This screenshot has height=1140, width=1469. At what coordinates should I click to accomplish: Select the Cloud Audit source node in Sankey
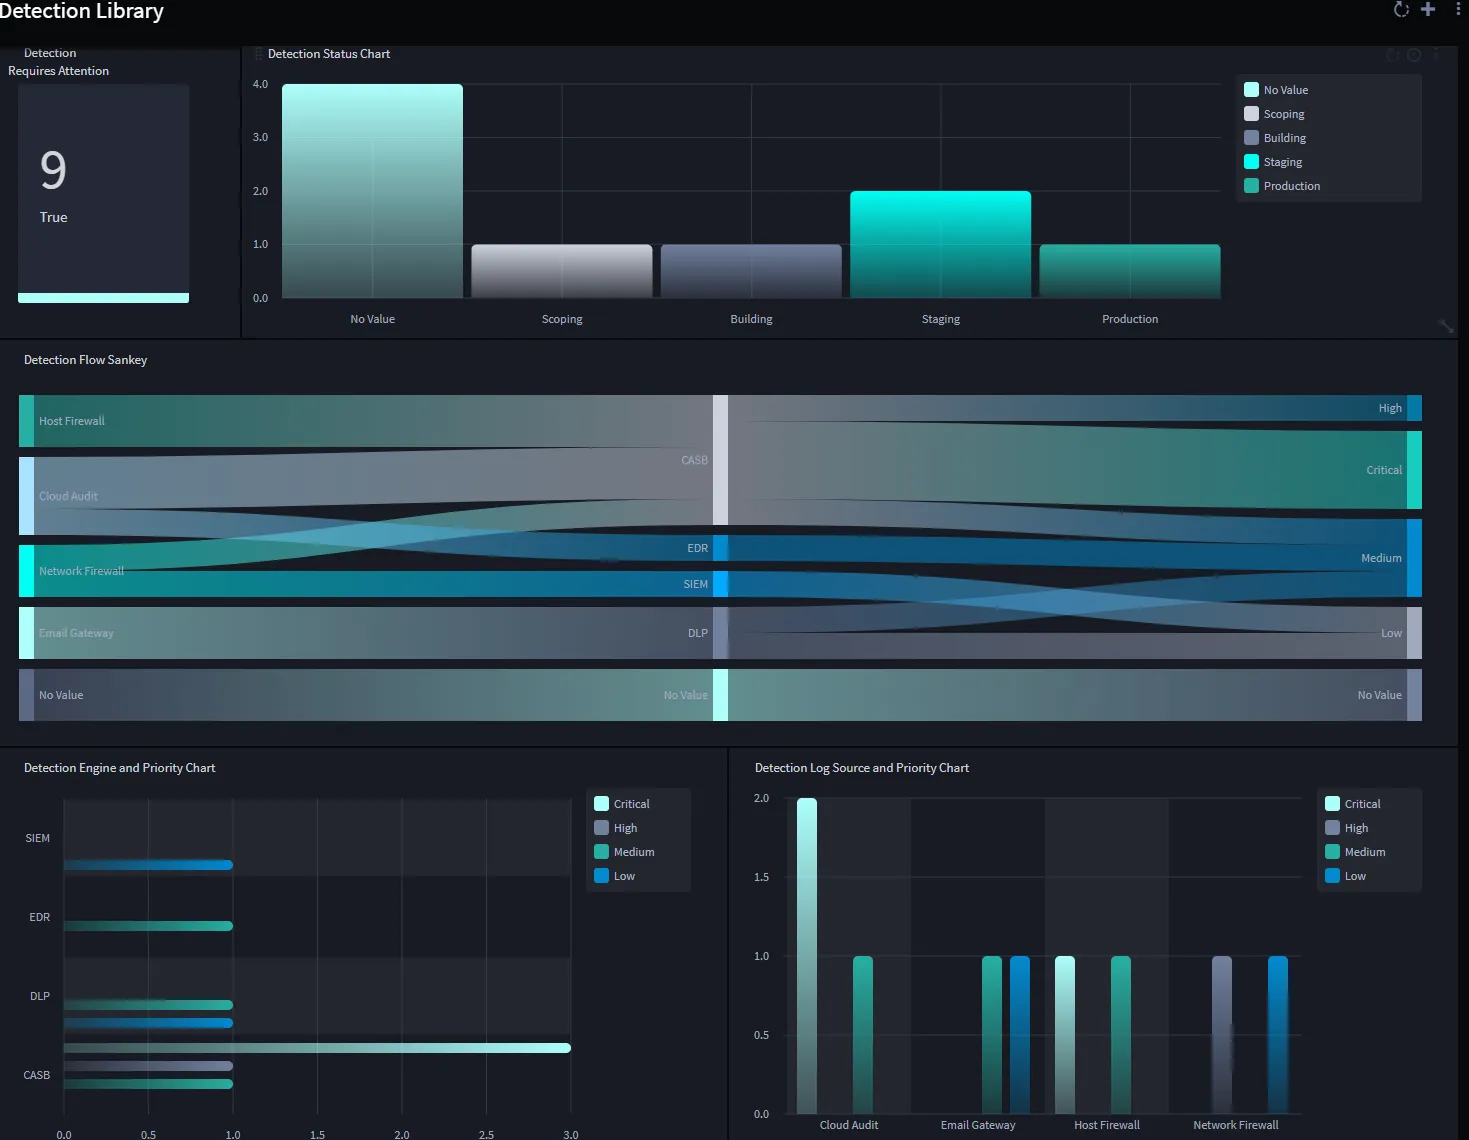coord(26,496)
